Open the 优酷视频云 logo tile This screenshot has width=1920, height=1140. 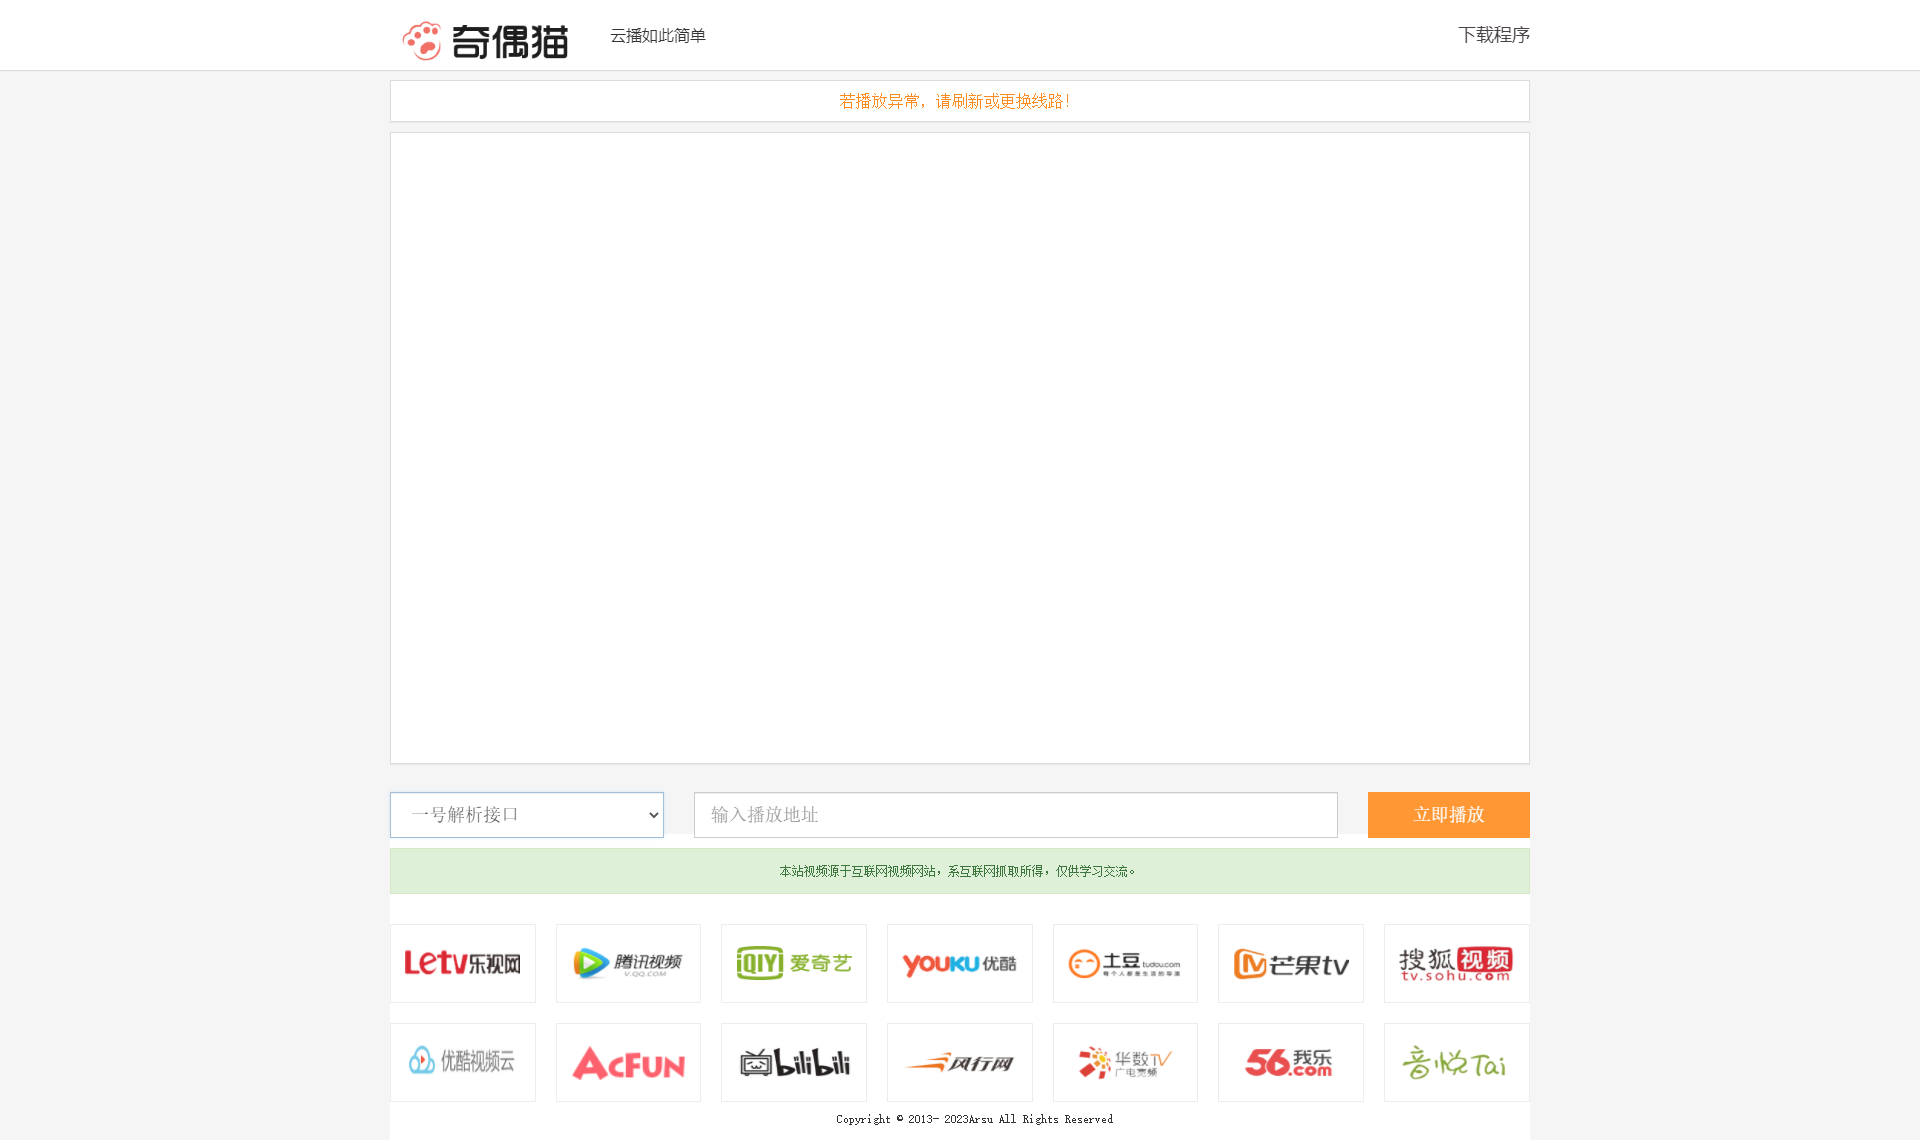(463, 1062)
